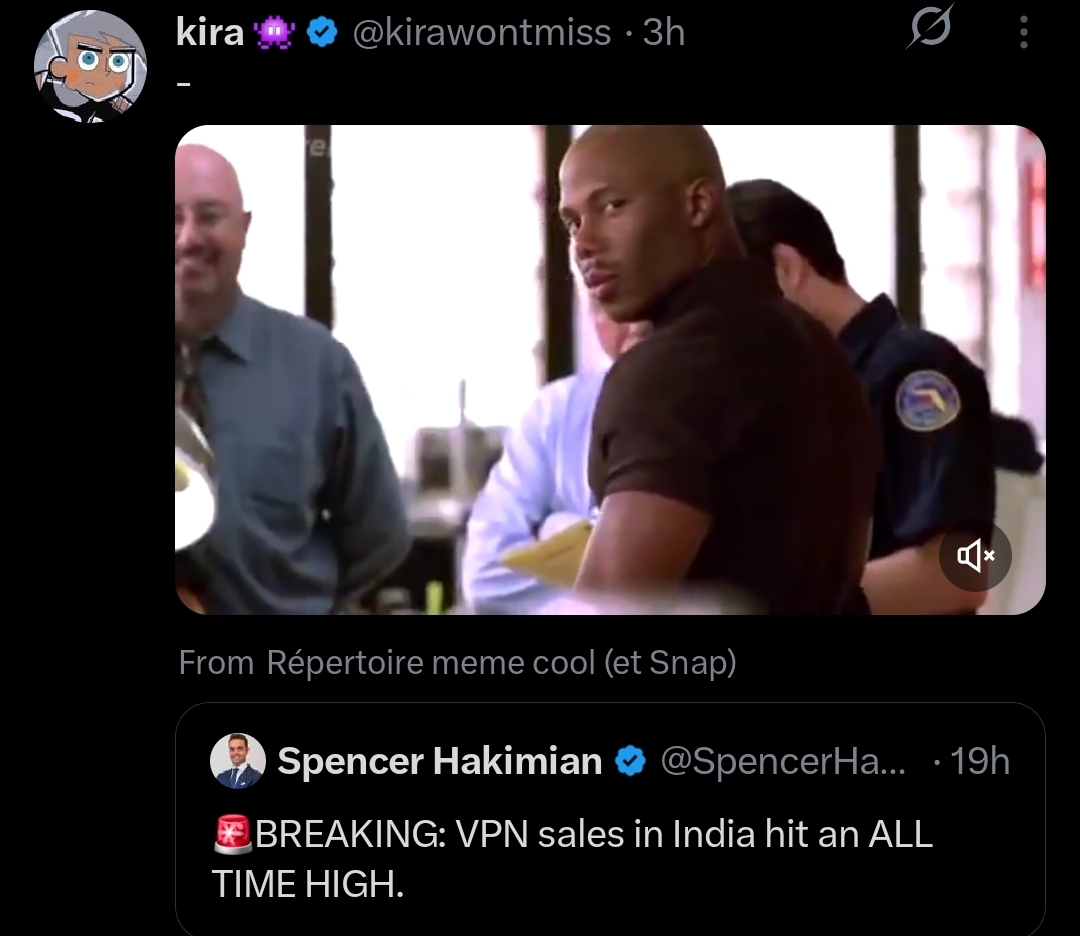This screenshot has width=1080, height=936.
Task: Click the word From in the video caption
Action: coord(216,663)
